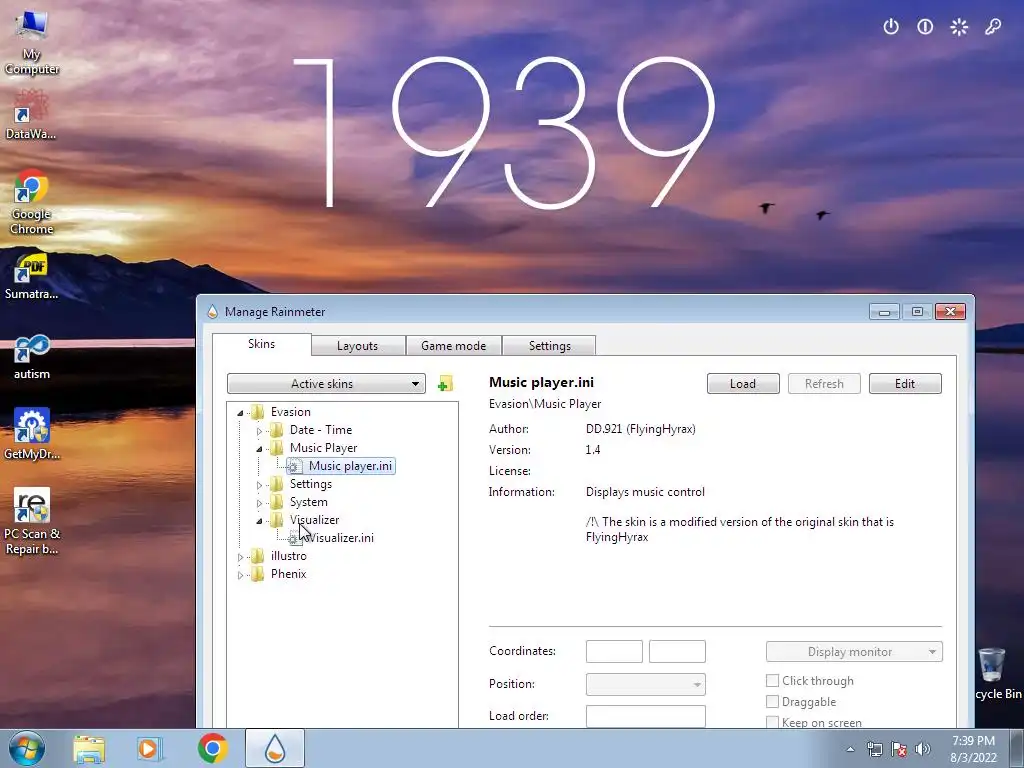Open the Windows Start menu
1024x768 pixels.
tap(27, 748)
